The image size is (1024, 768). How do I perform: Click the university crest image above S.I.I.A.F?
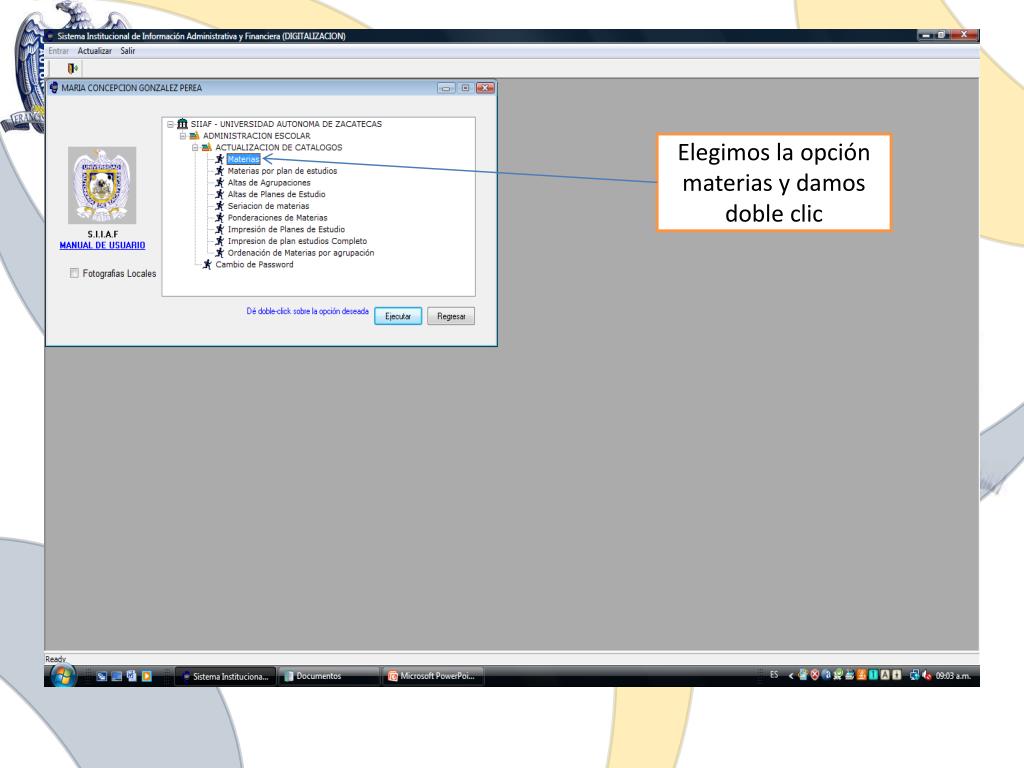coord(102,185)
